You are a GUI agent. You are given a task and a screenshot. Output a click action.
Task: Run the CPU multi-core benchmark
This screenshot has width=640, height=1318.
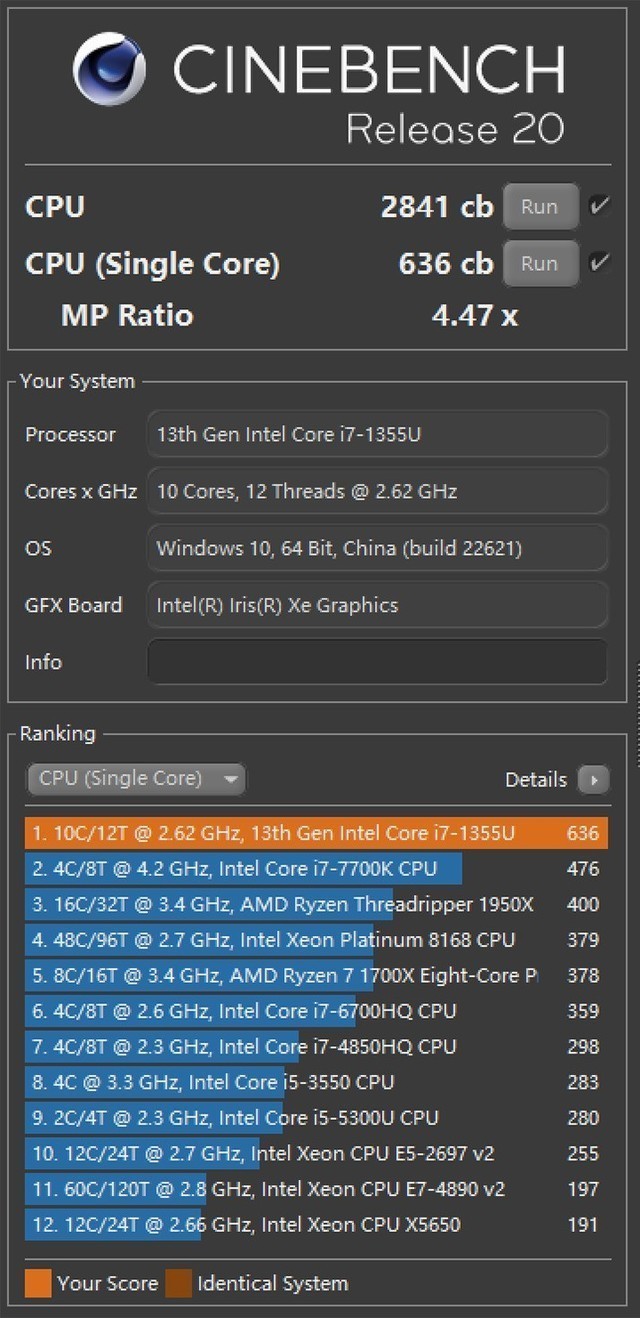(x=540, y=207)
